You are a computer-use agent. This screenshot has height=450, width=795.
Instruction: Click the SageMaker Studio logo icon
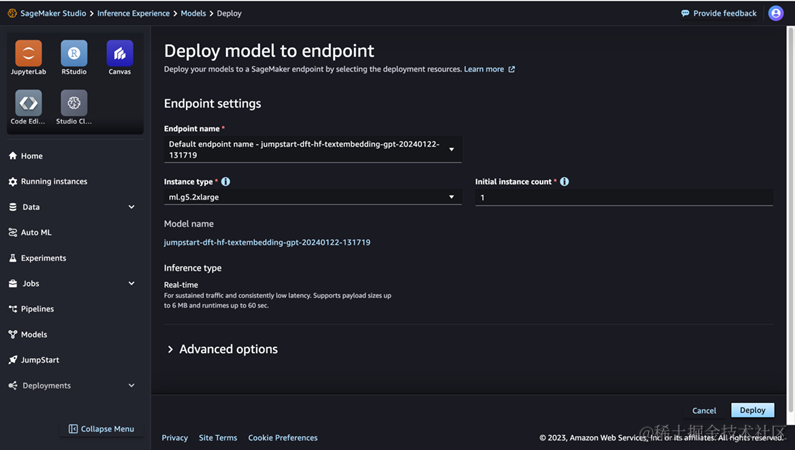click(x=12, y=13)
